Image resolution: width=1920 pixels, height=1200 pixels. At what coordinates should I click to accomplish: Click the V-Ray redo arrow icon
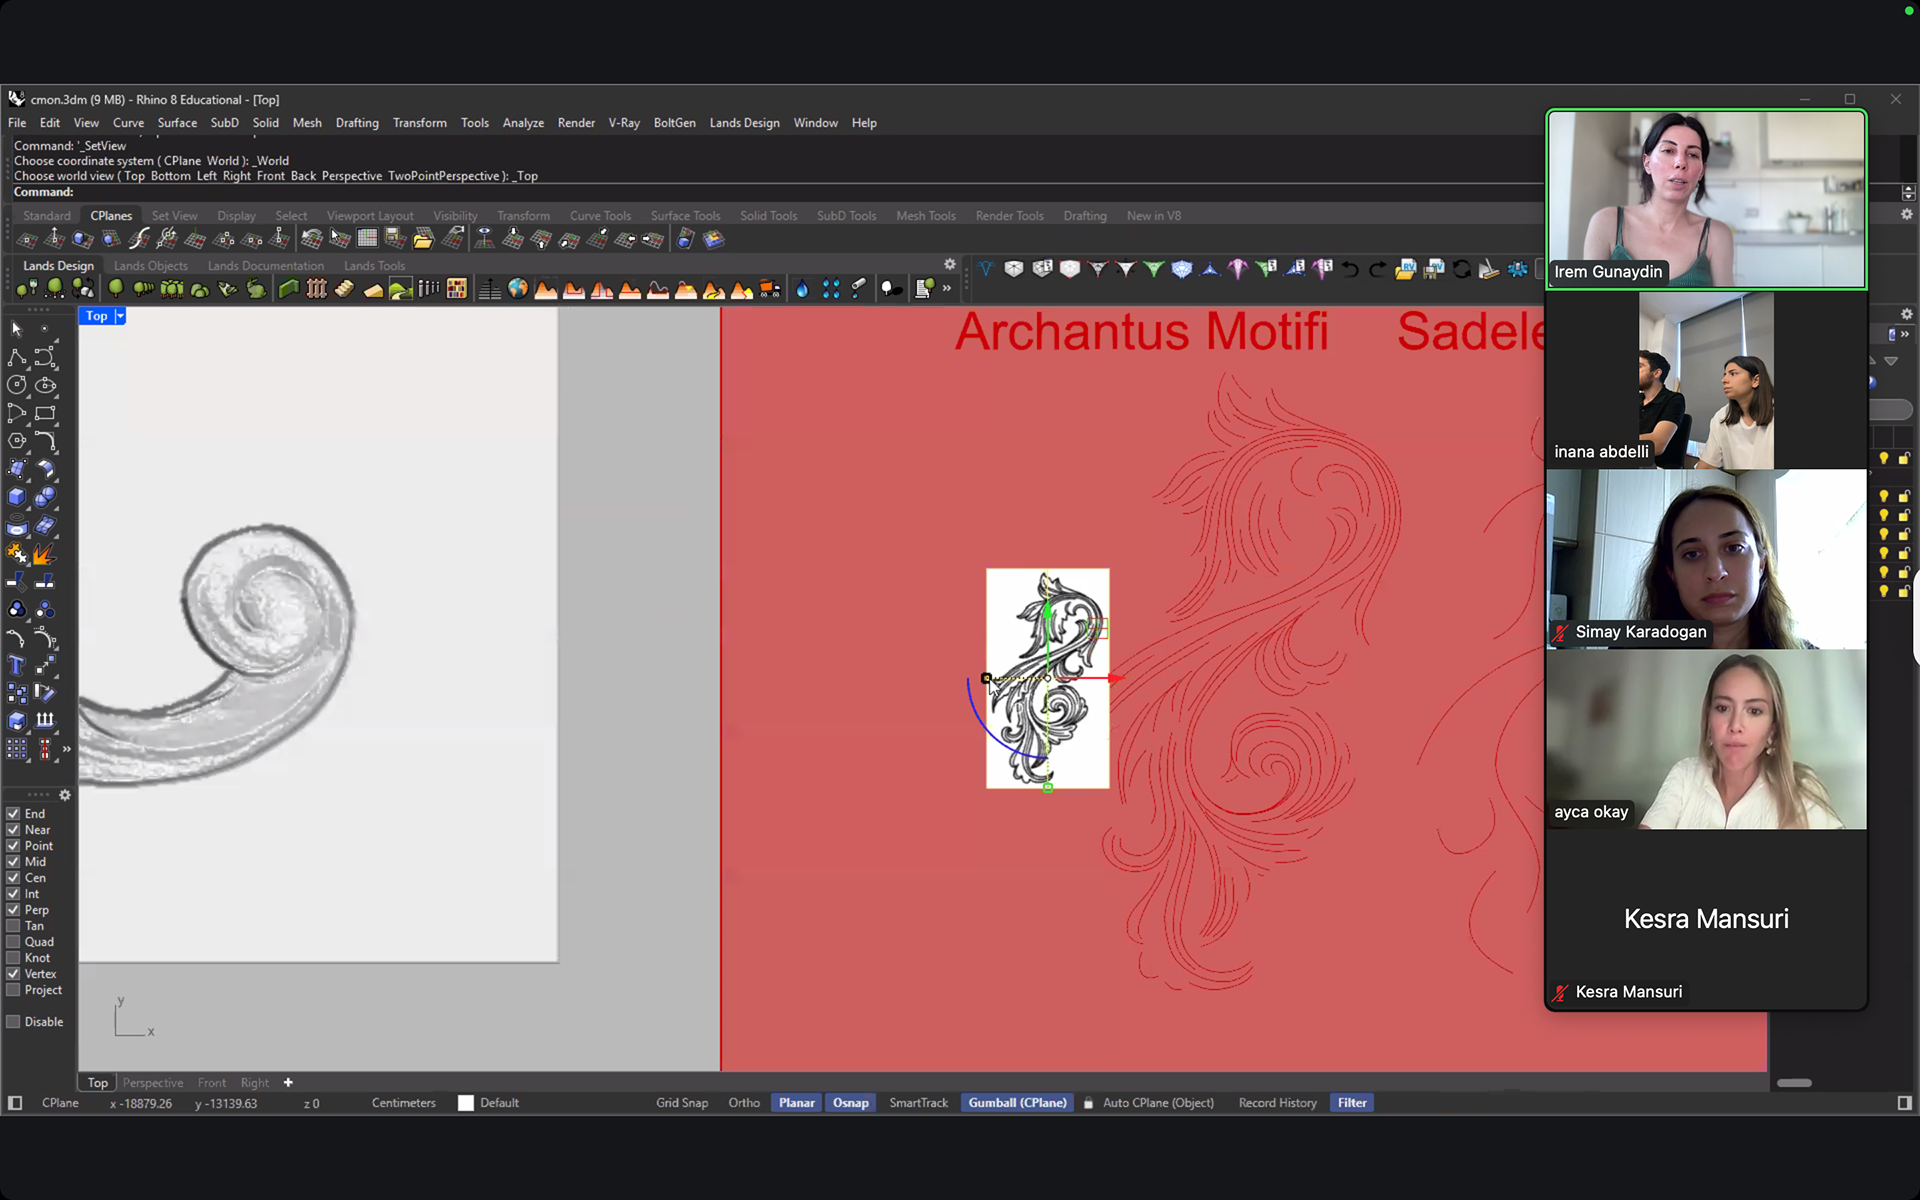pyautogui.click(x=1378, y=268)
